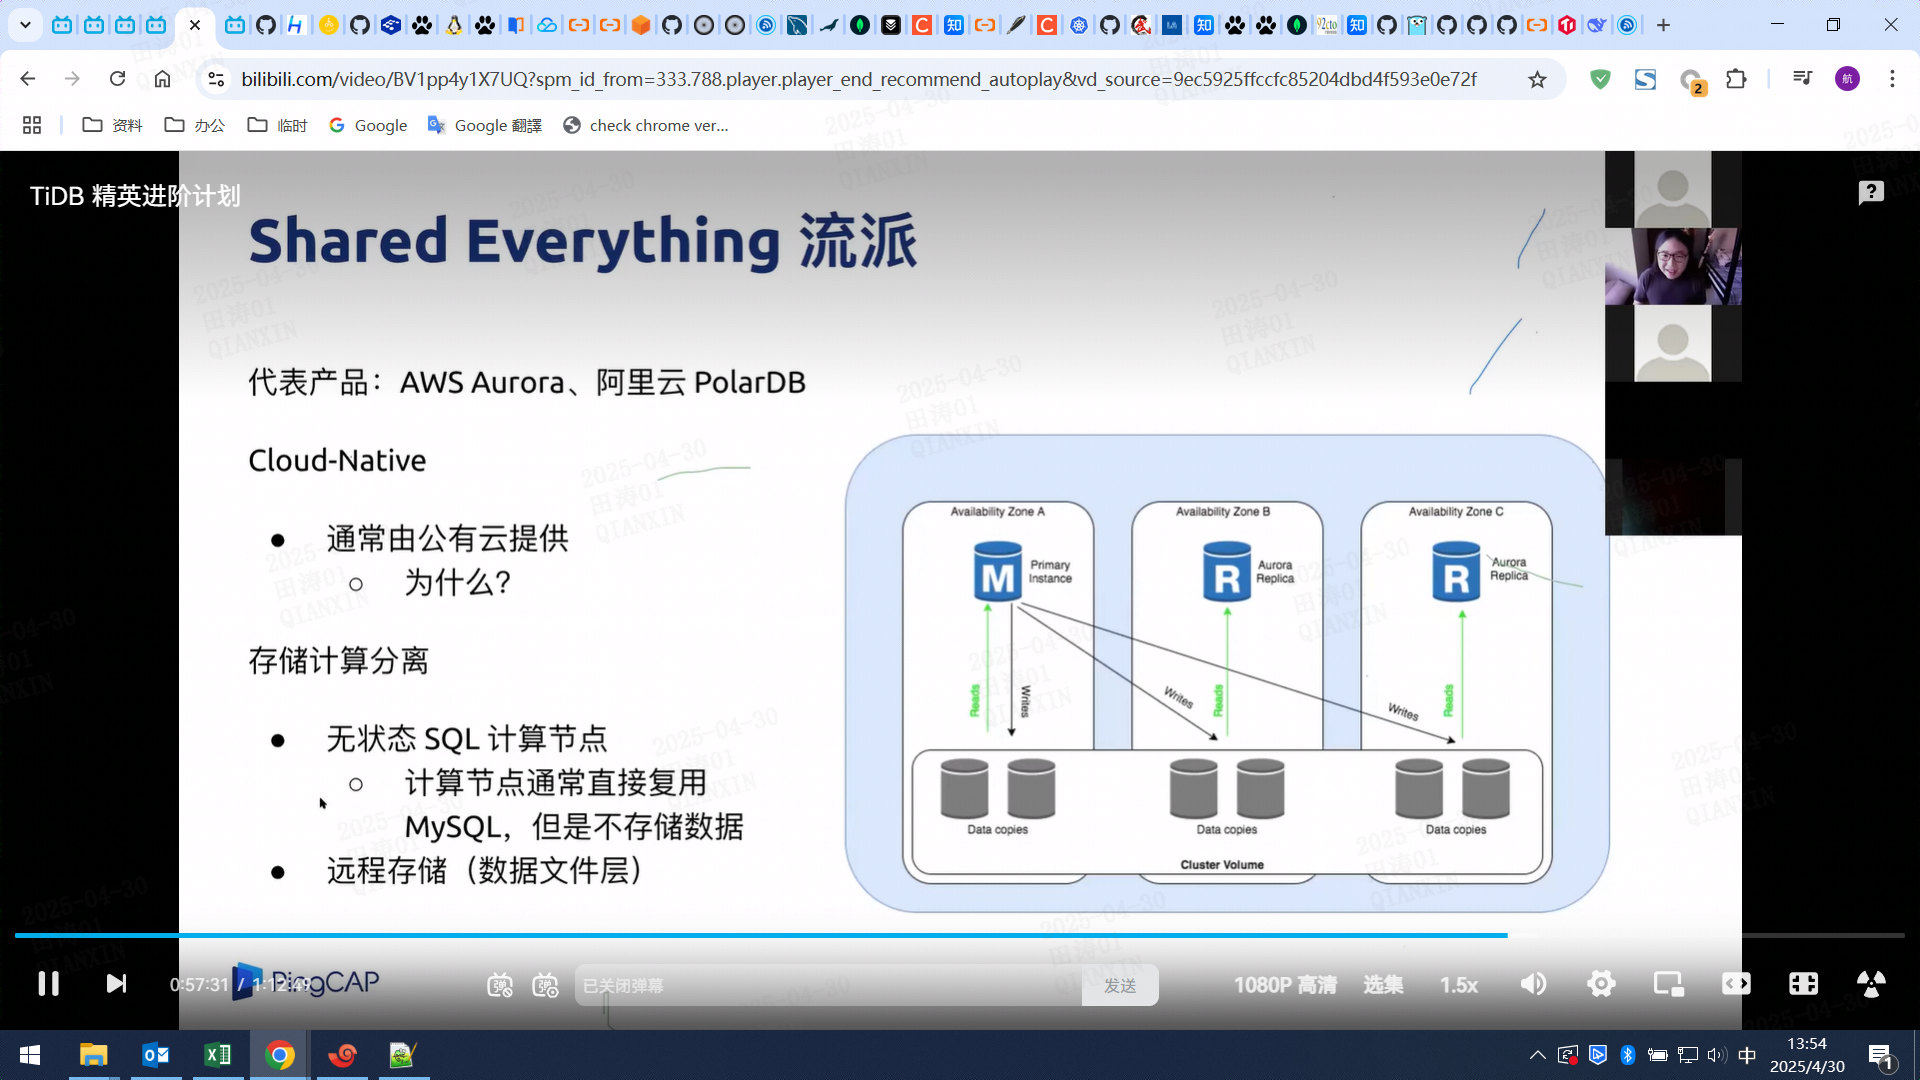Open the 1.5x playback speed menu

point(1458,985)
